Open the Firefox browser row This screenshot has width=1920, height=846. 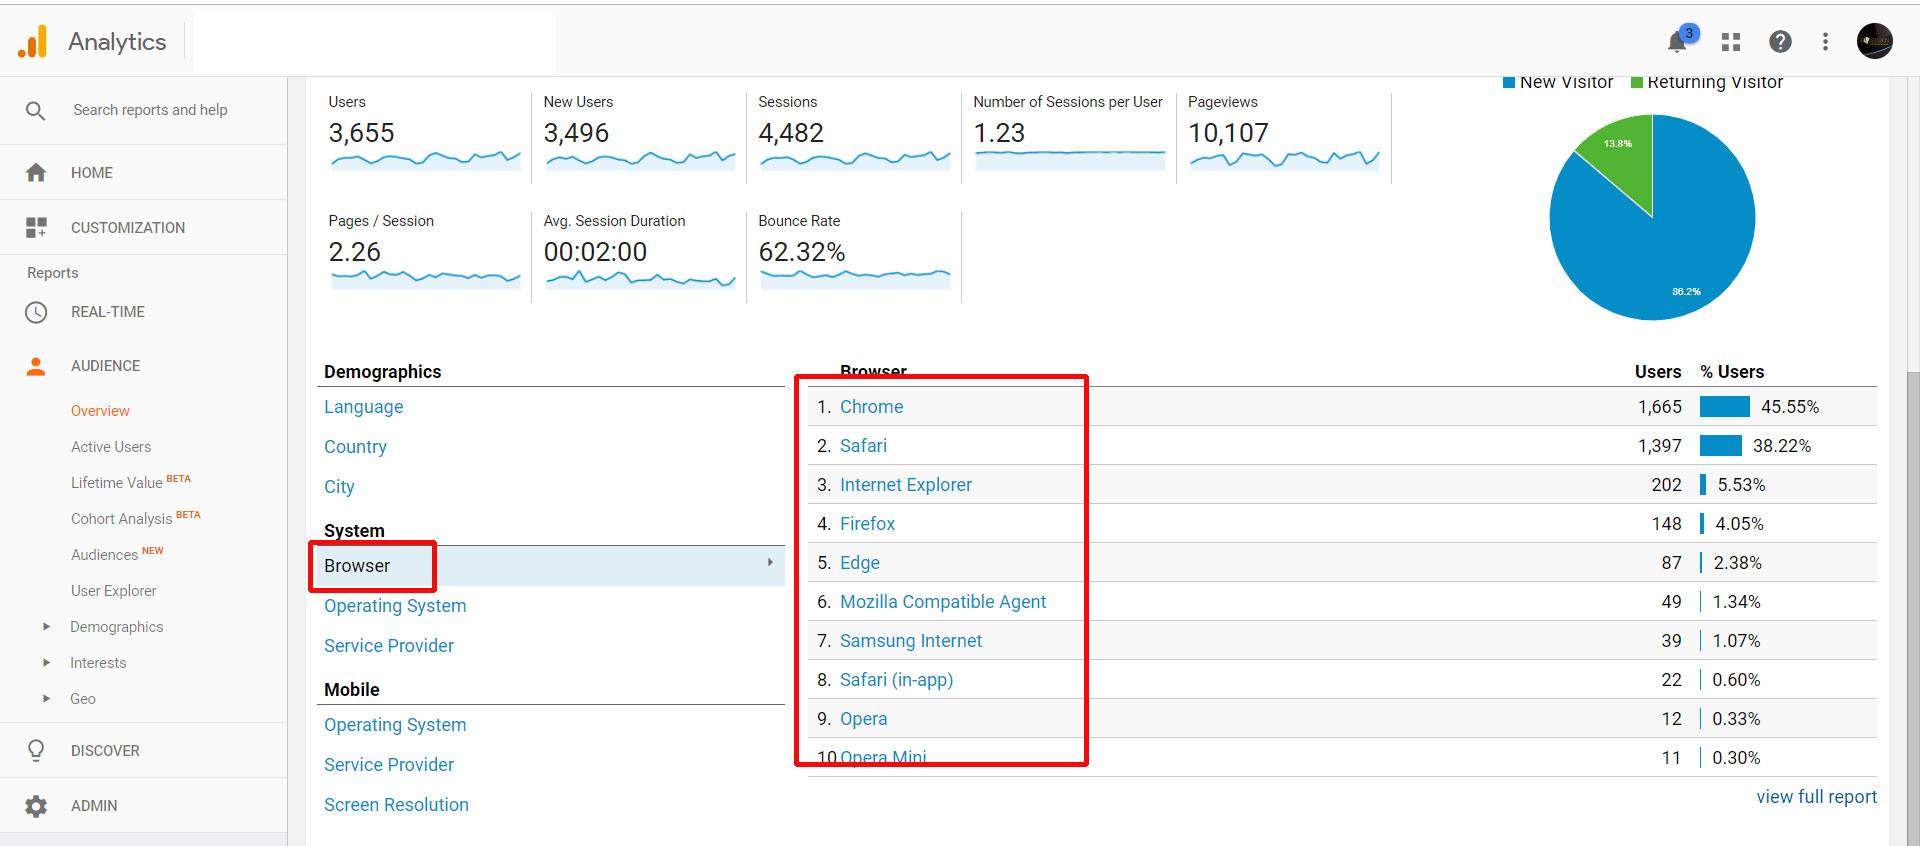click(x=867, y=524)
